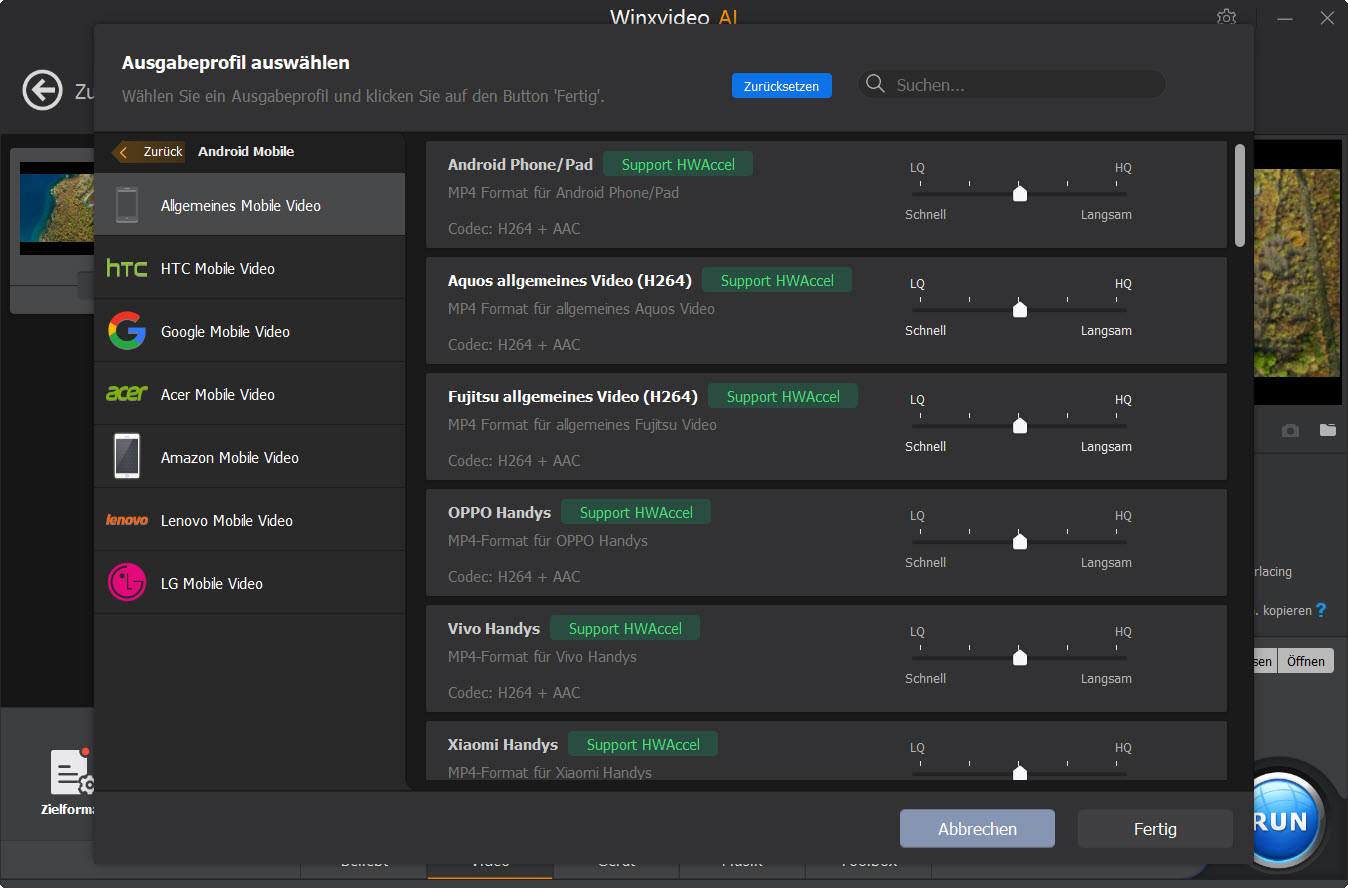Click the Amazon phone icon
This screenshot has height=888, width=1348.
tap(127, 457)
